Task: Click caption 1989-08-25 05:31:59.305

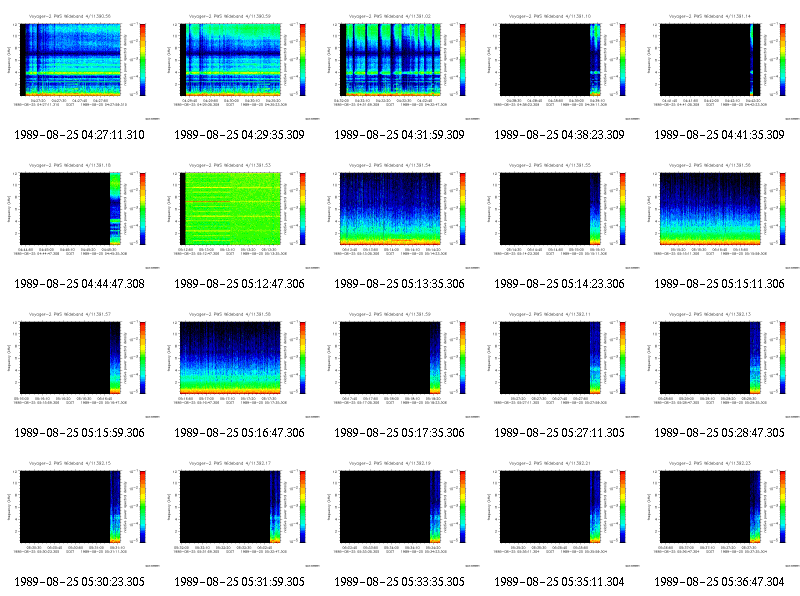Action: coord(239,582)
